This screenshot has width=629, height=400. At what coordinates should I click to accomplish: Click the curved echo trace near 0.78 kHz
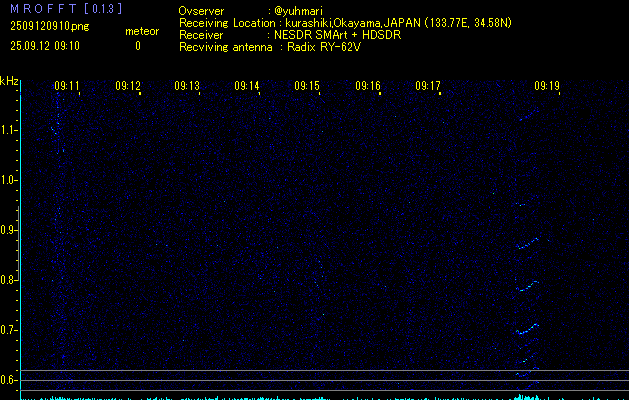coord(529,286)
